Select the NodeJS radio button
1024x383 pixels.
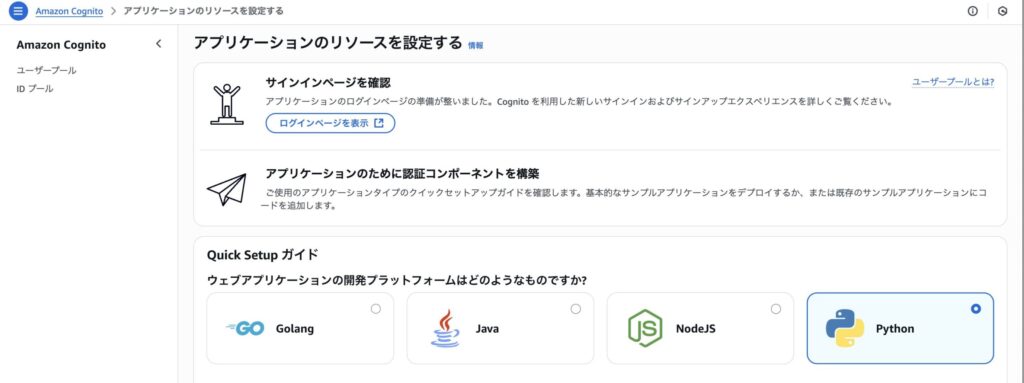(775, 308)
